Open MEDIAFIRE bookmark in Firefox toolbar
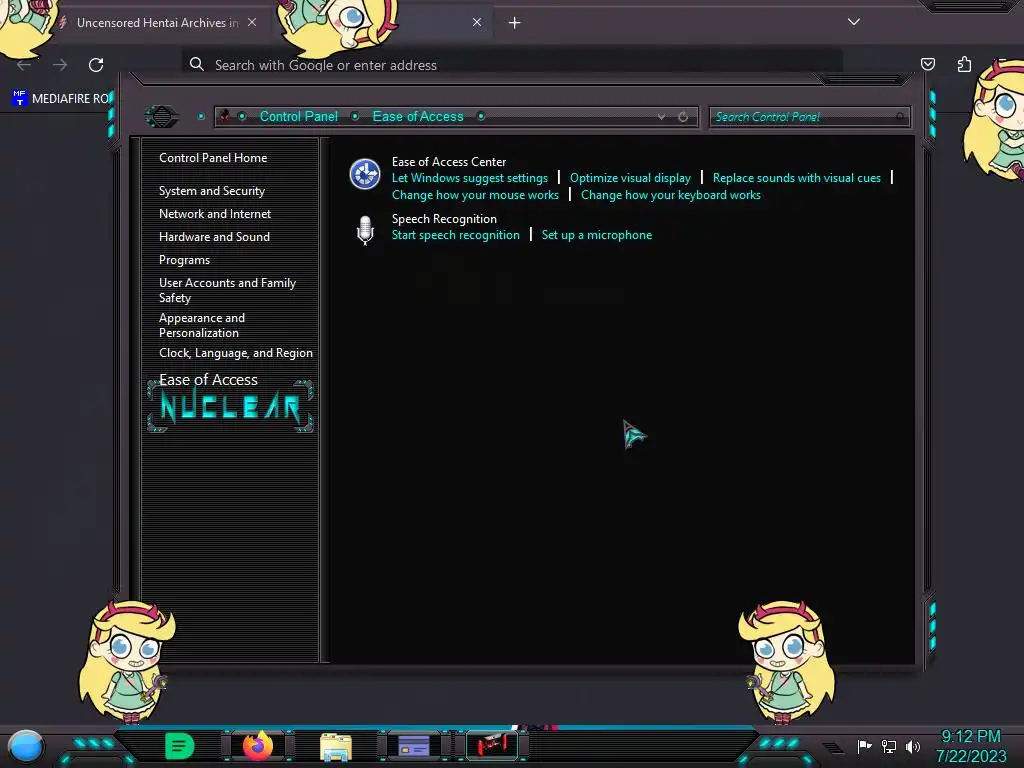The image size is (1024, 768). point(62,99)
